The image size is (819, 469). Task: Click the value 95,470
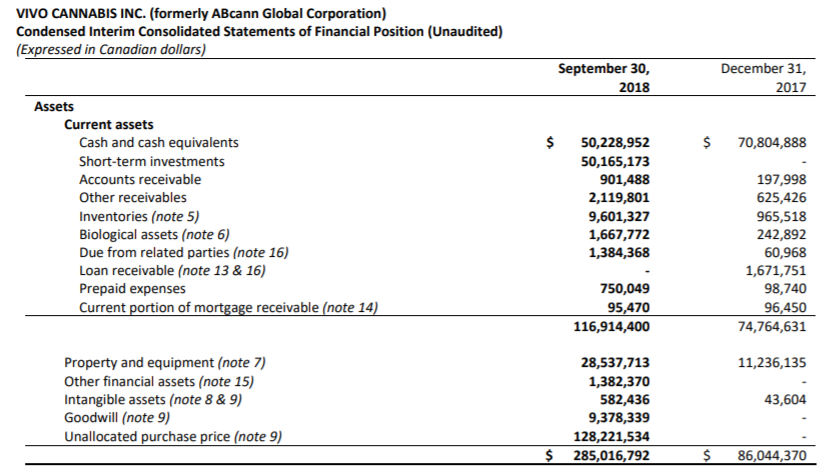click(628, 307)
